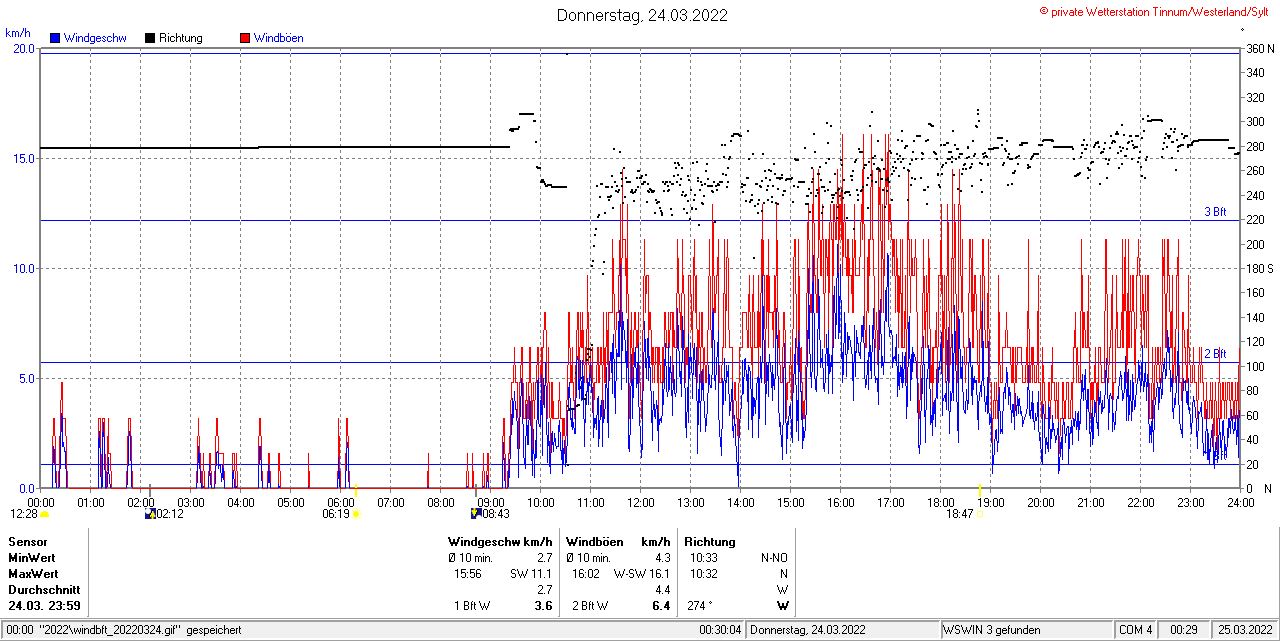Click the 15.0 value on the left axis

tap(24, 158)
